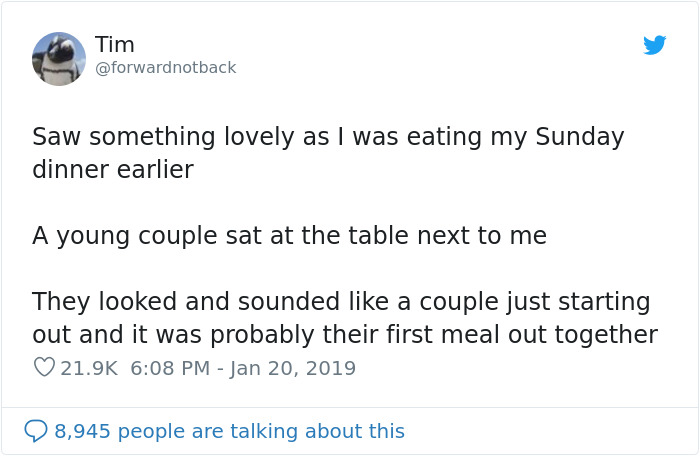Click the Twitter bird logo
The width and height of the screenshot is (700, 456).
(655, 46)
